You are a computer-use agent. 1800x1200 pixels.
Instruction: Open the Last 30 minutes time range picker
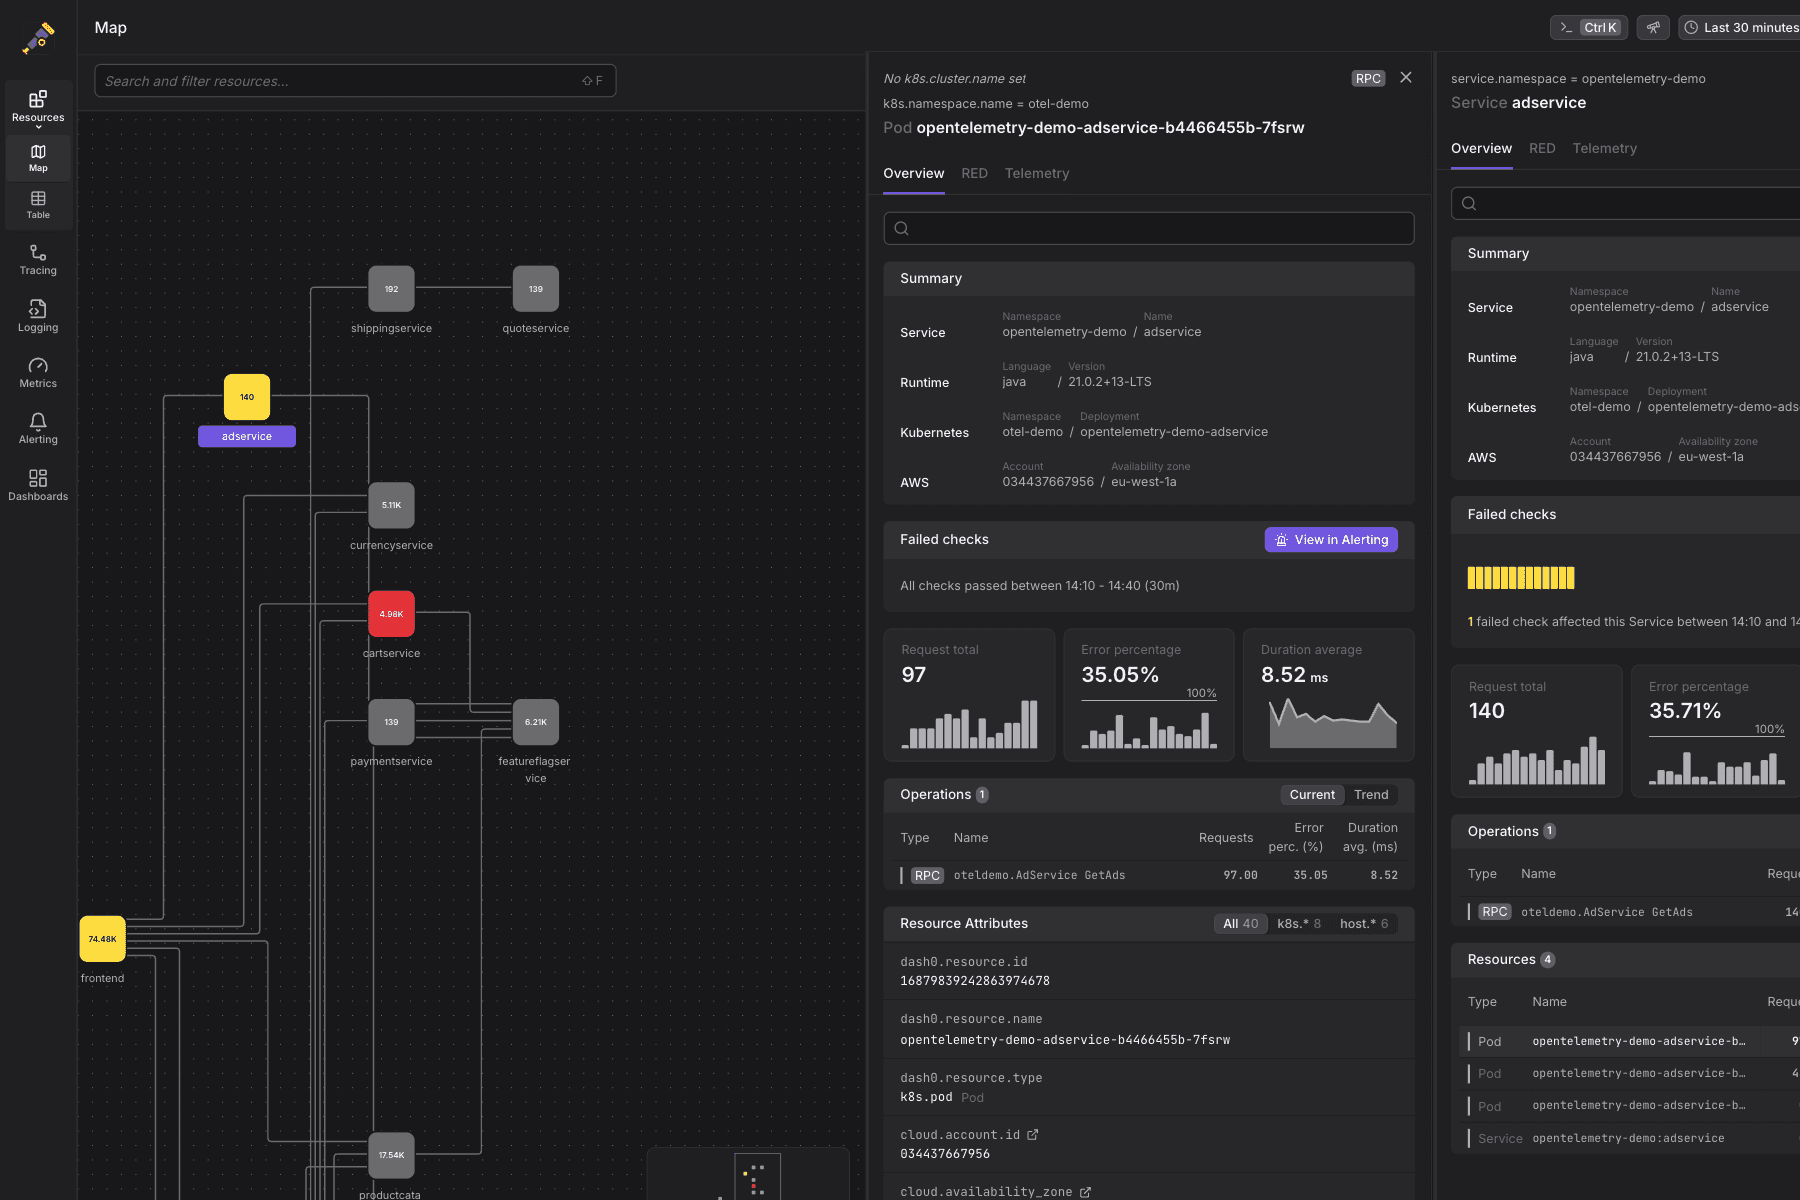[x=1741, y=28]
